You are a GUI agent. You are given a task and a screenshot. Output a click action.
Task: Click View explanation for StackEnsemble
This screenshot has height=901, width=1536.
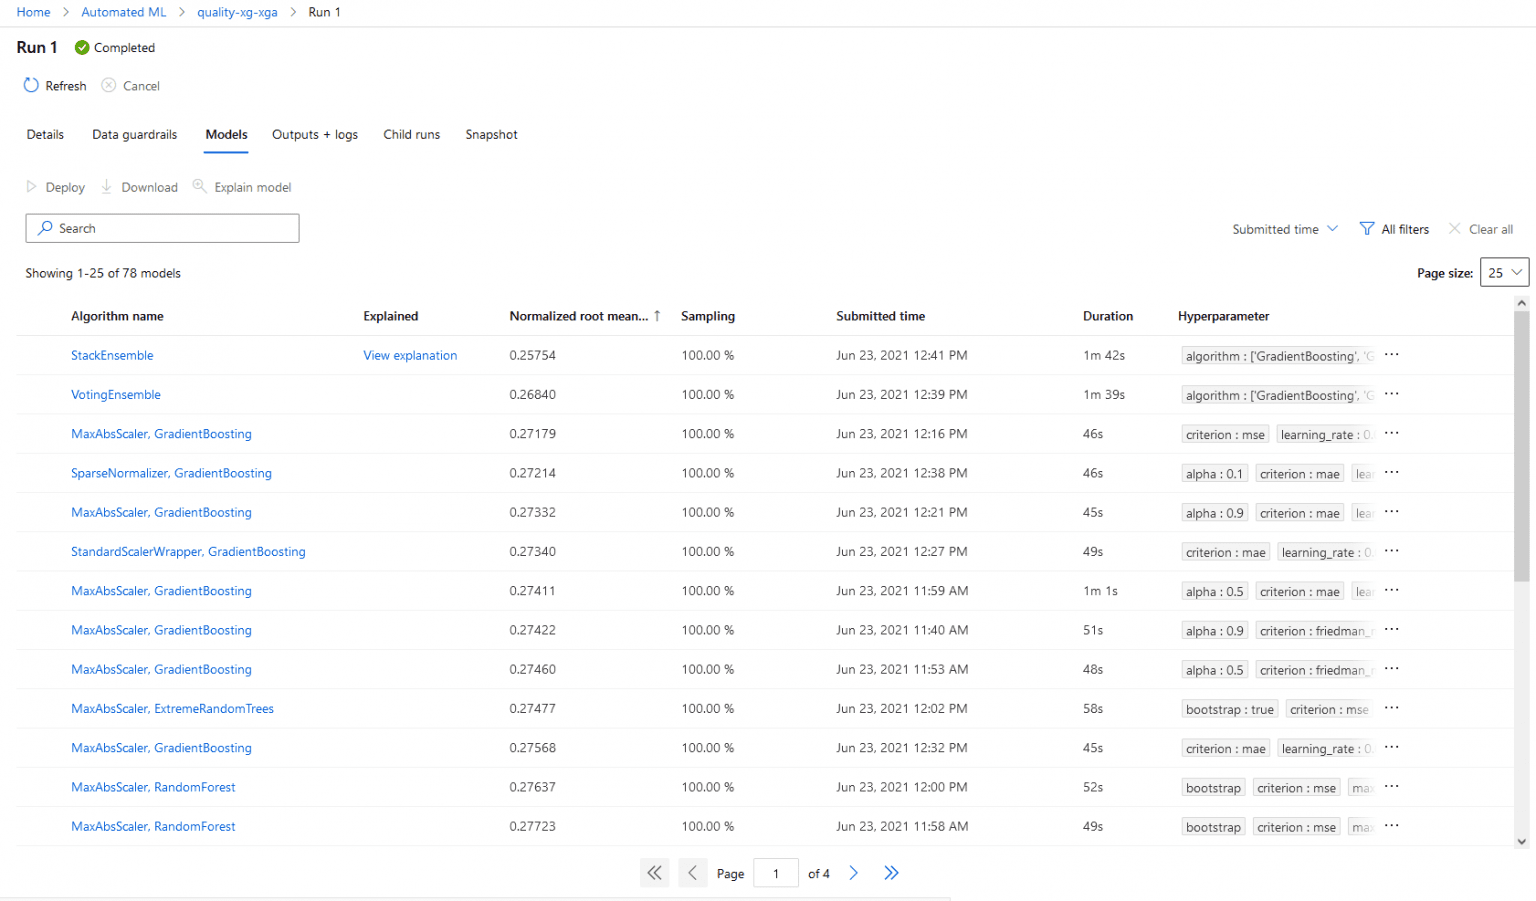point(410,355)
